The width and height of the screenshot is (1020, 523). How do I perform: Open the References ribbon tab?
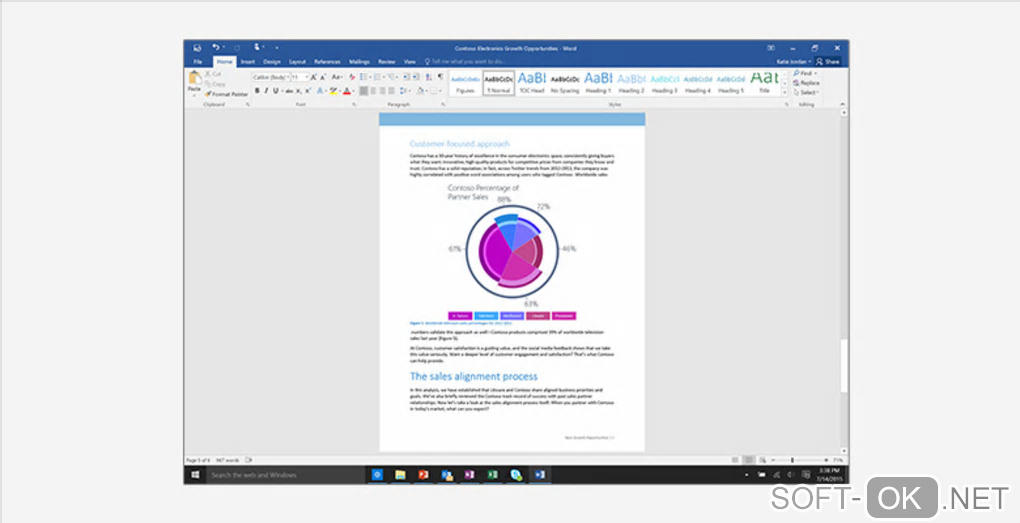pos(327,62)
